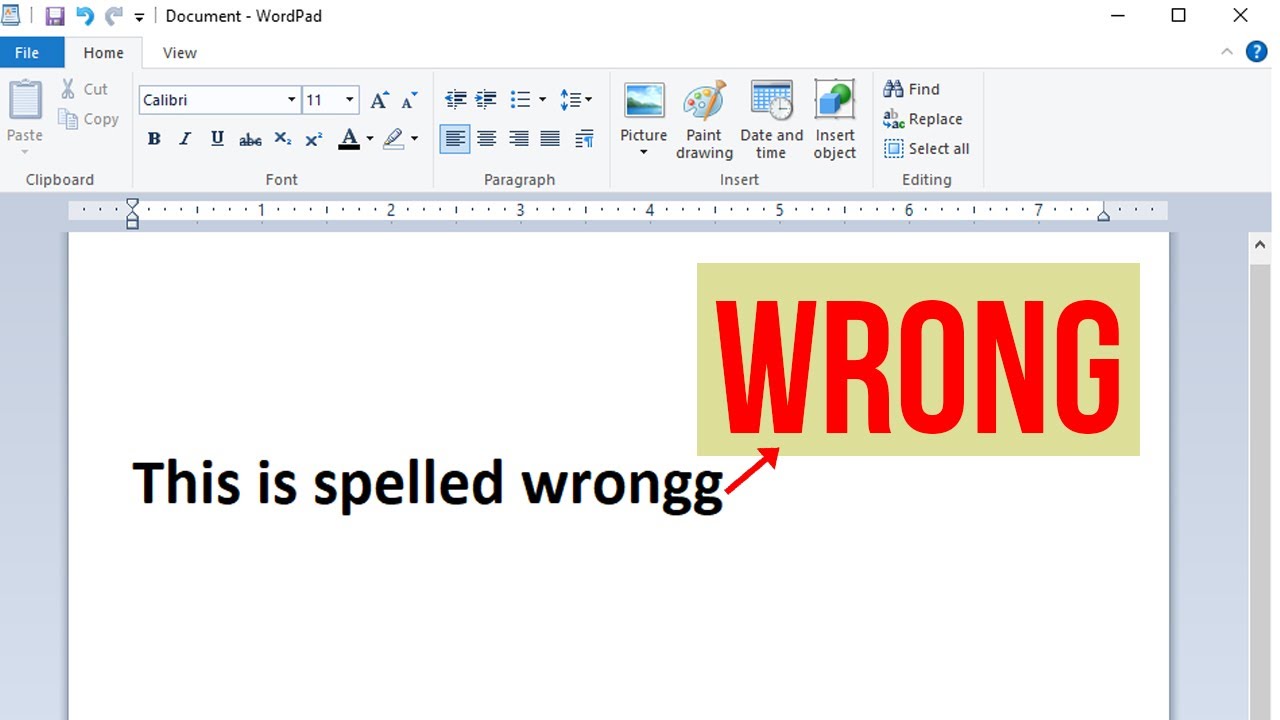1280x720 pixels.
Task: Open the line spacing dropdown
Action: [x=575, y=100]
